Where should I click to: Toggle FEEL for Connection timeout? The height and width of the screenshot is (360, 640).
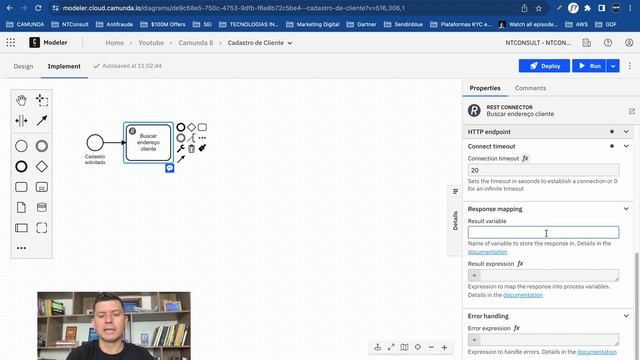[x=525, y=158]
